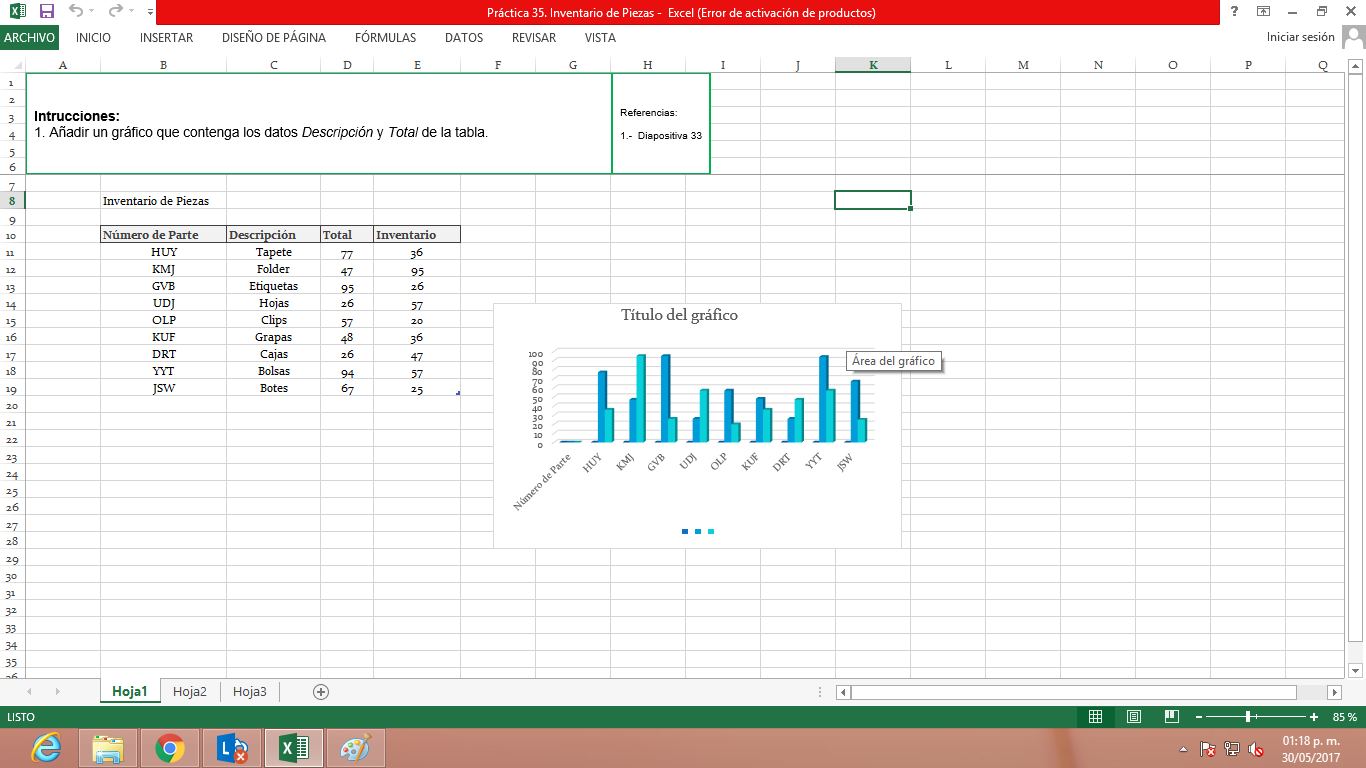Image resolution: width=1366 pixels, height=768 pixels.
Task: Click the zoom out minus button
Action: [x=1199, y=717]
